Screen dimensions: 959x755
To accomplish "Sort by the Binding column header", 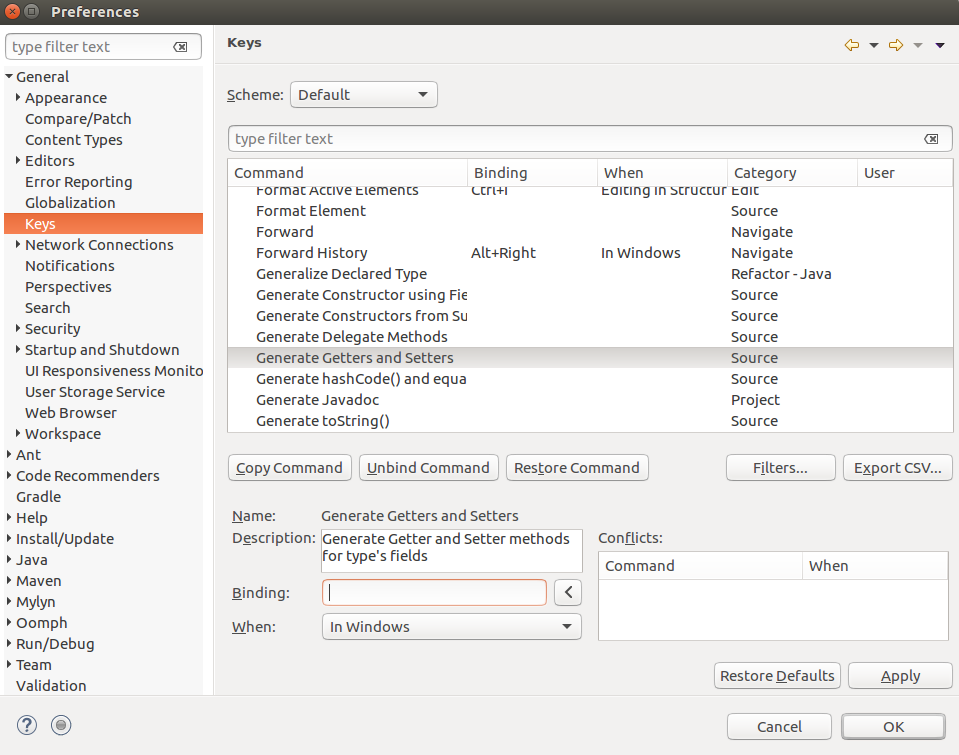I will 532,173.
